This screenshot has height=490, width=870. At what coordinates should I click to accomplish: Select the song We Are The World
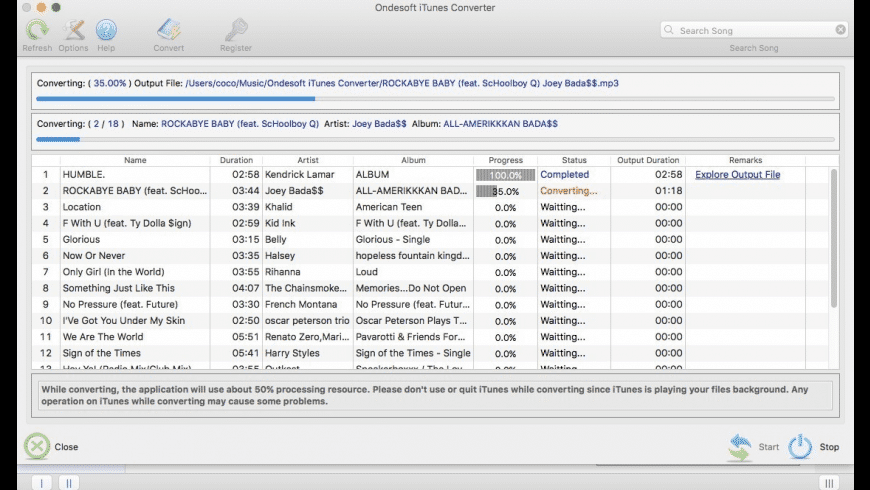click(103, 337)
